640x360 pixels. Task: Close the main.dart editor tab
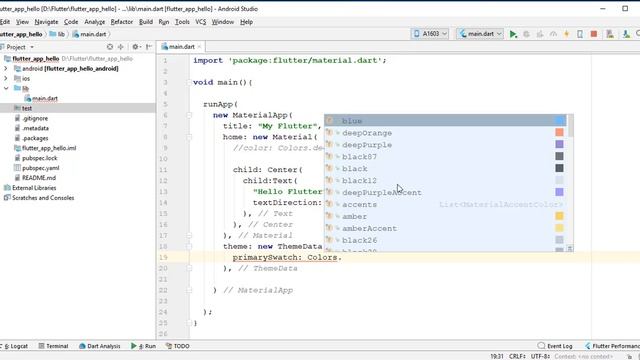(x=199, y=47)
